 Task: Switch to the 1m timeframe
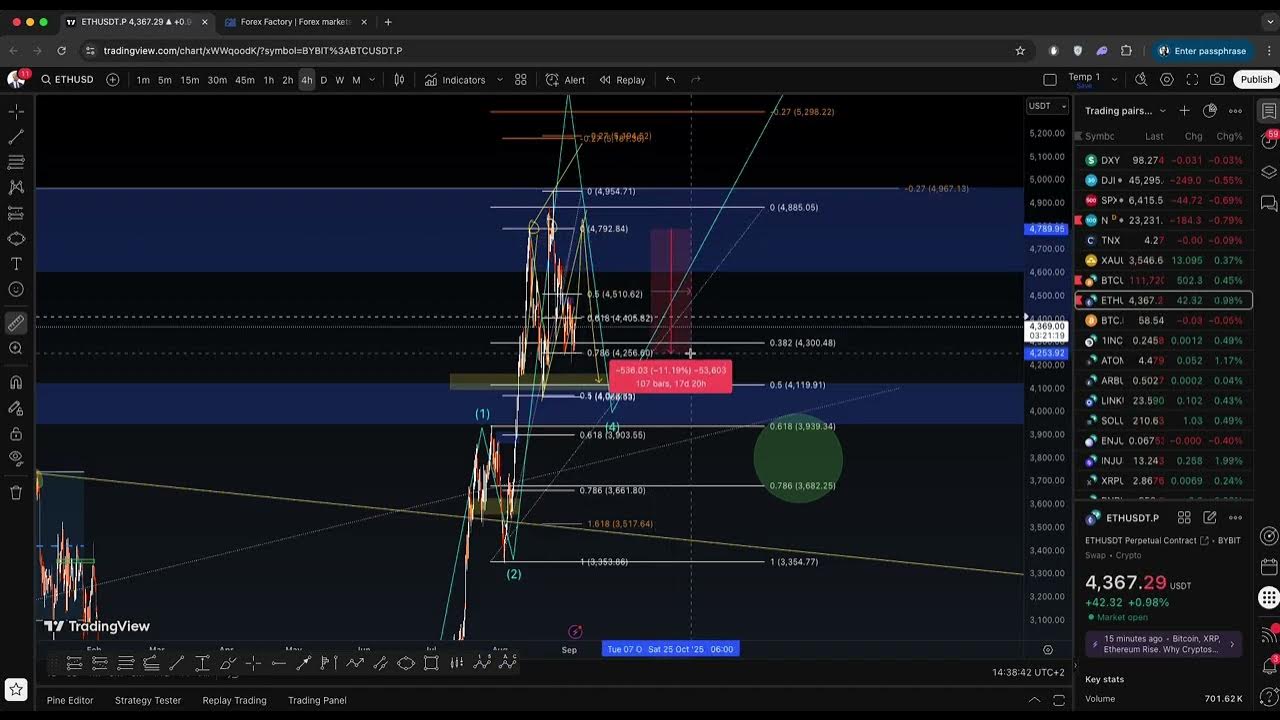pyautogui.click(x=143, y=80)
